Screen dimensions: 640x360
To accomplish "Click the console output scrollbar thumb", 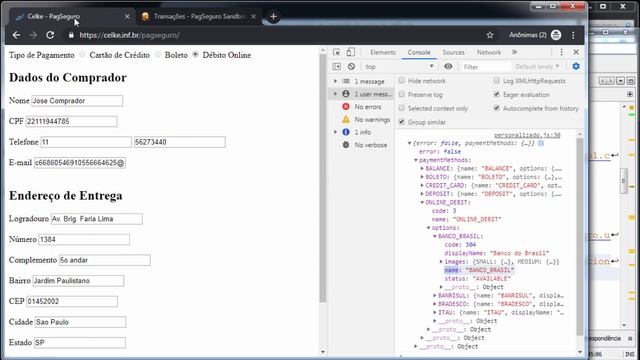I will click(x=580, y=237).
